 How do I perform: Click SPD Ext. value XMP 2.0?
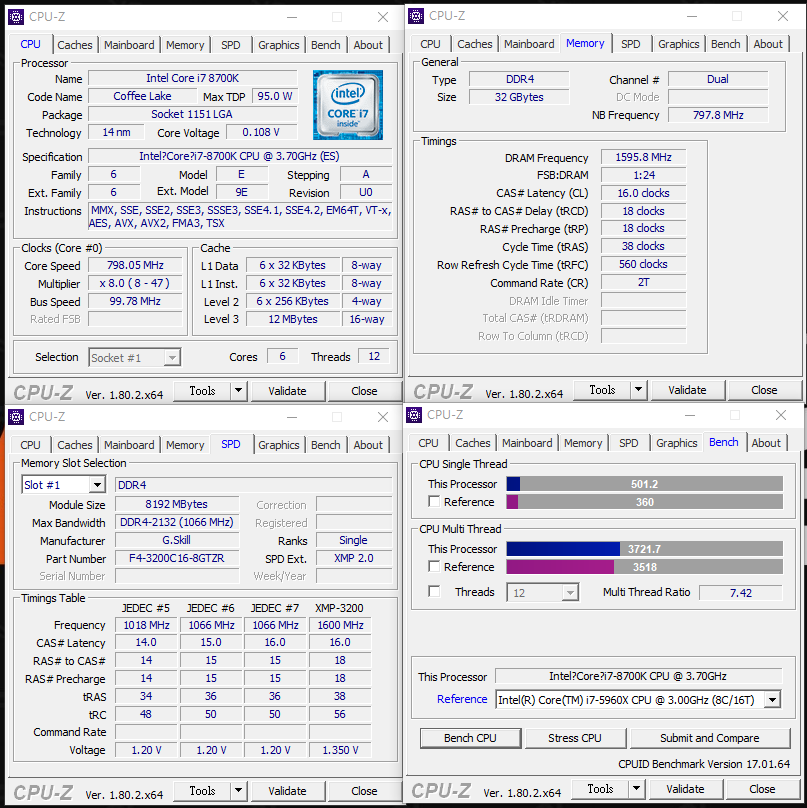click(x=354, y=558)
